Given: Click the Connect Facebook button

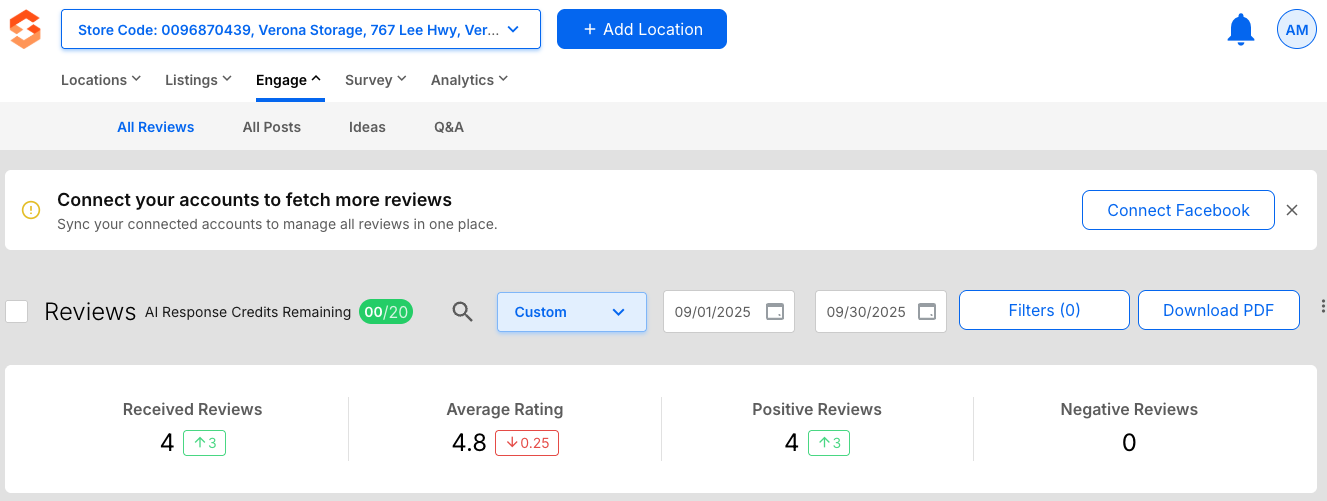Looking at the screenshot, I should click(1177, 210).
